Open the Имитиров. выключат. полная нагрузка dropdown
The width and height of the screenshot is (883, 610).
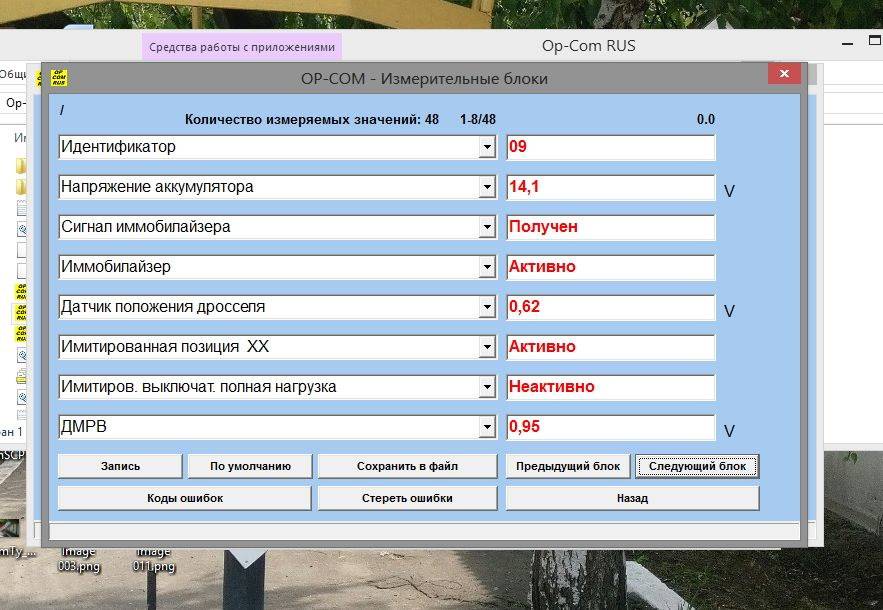pos(487,388)
